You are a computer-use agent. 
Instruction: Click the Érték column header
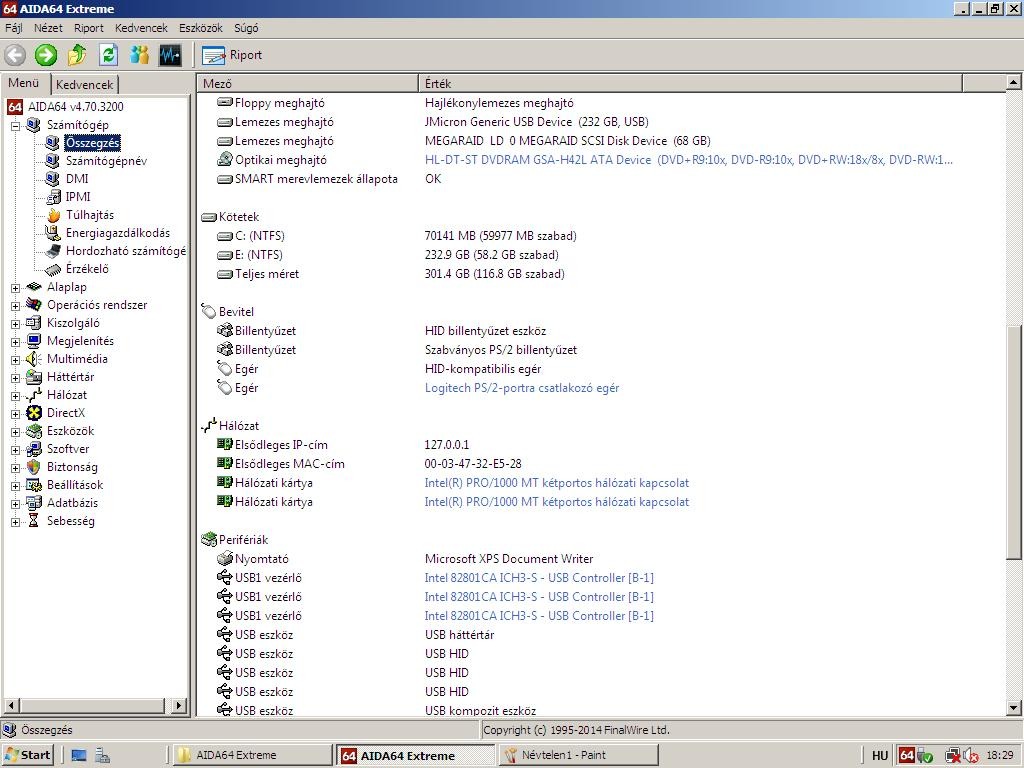pyautogui.click(x=690, y=84)
